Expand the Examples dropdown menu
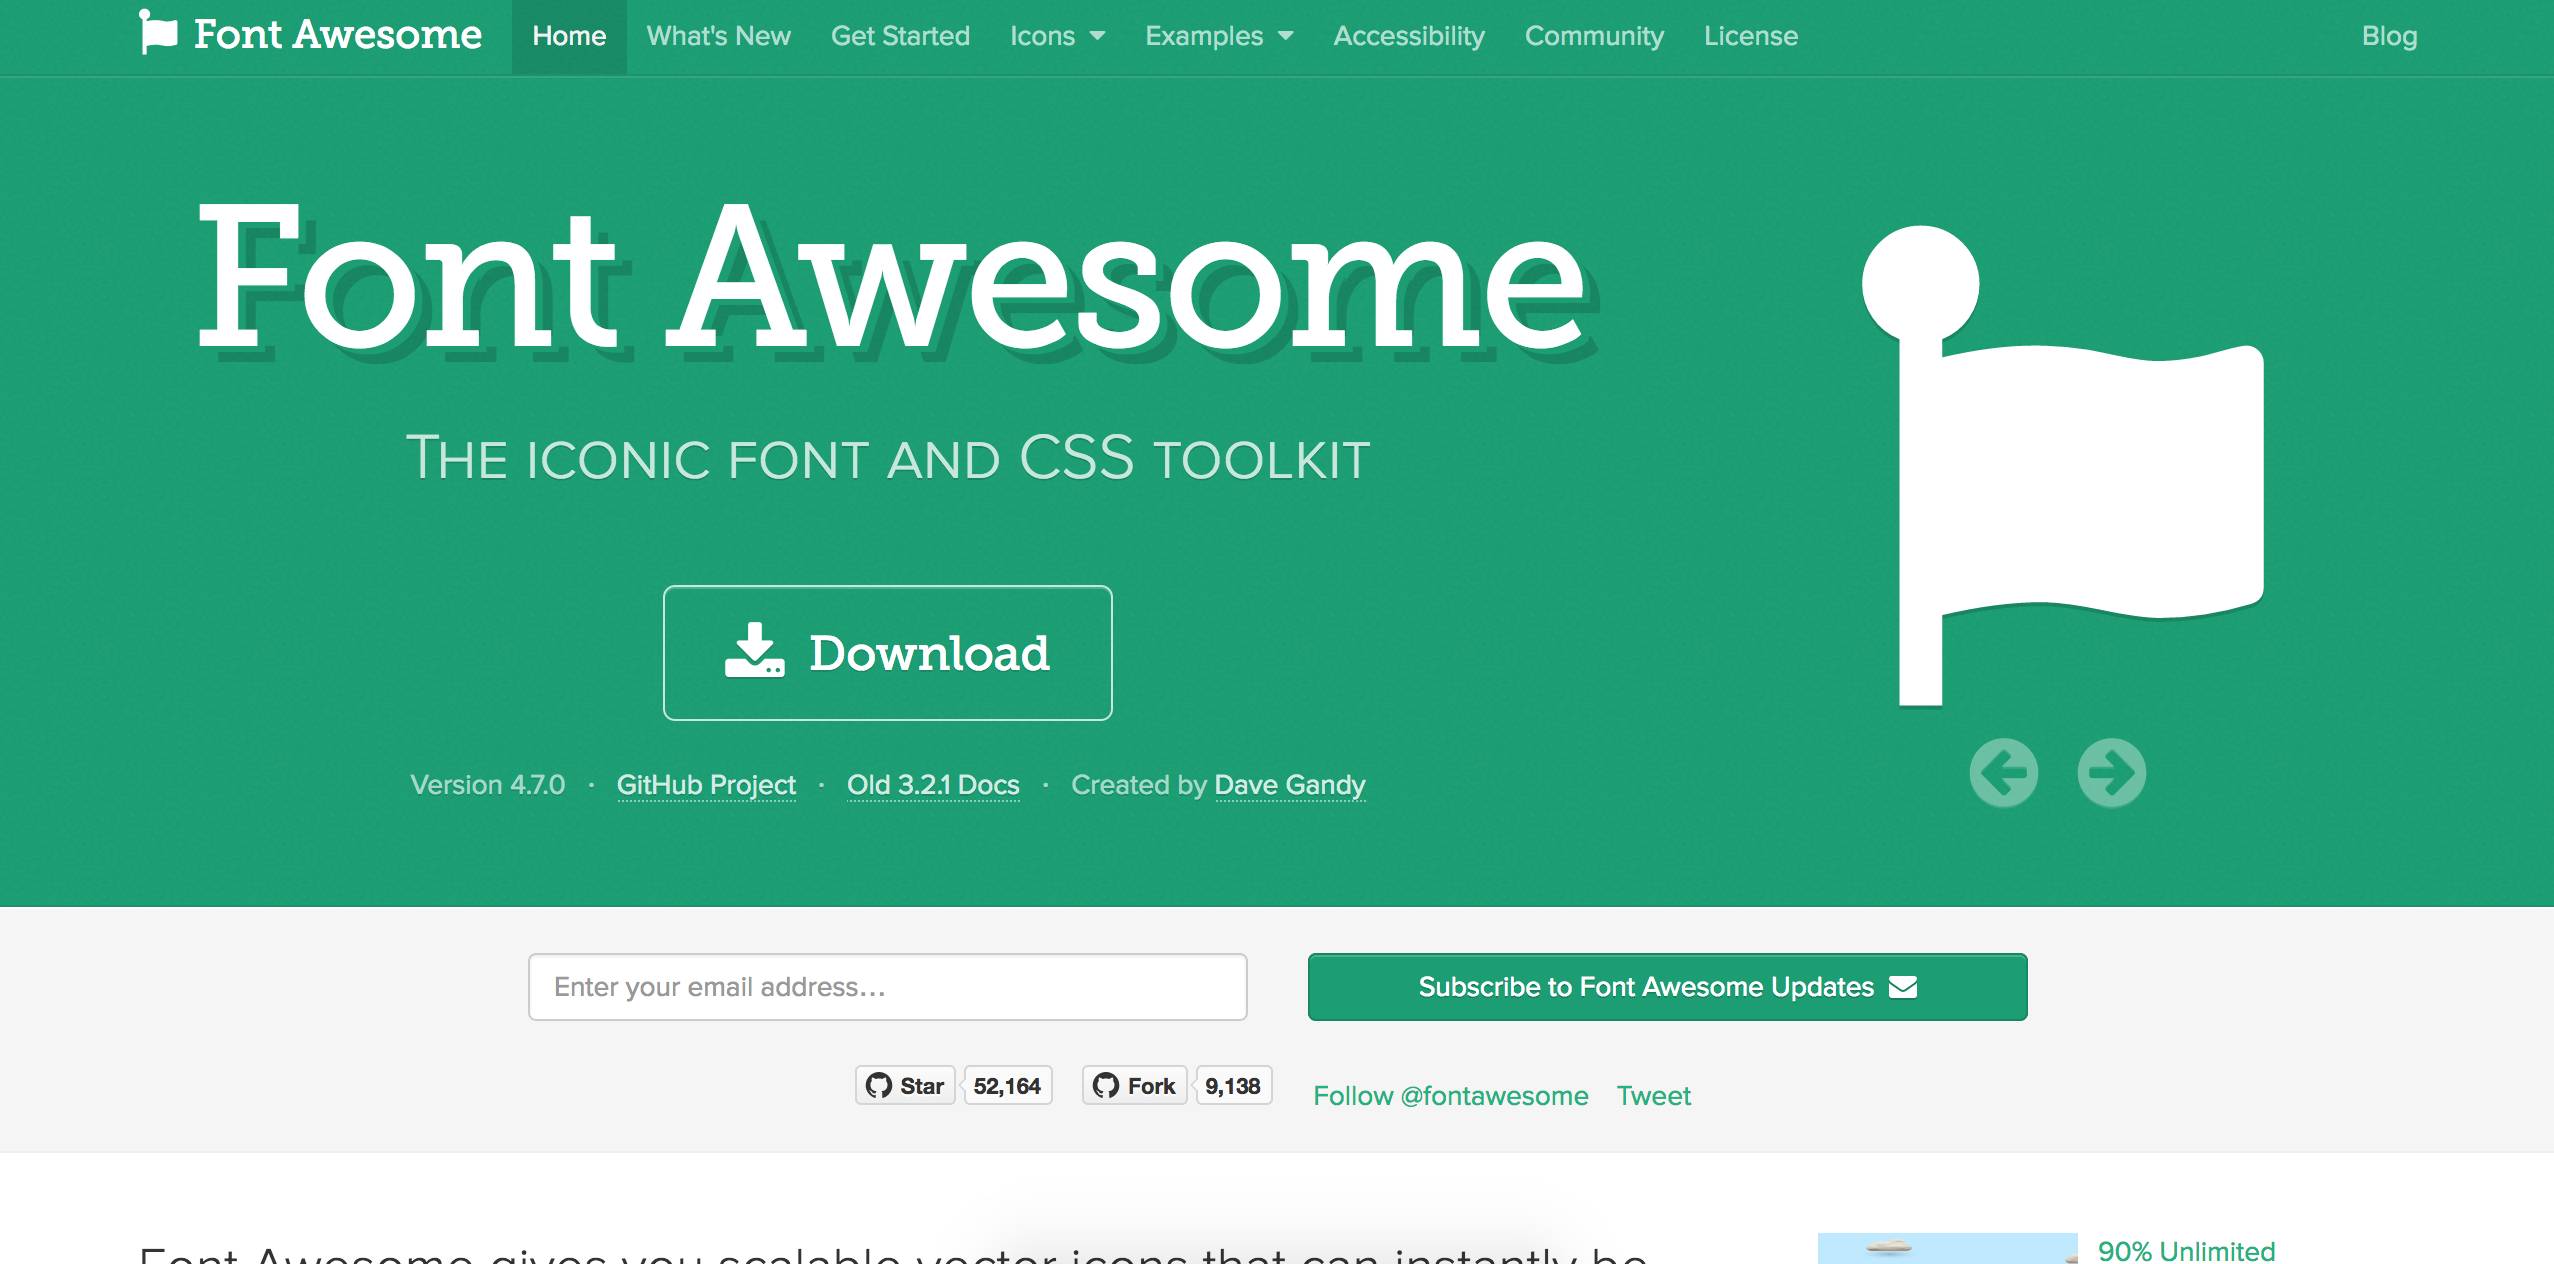Viewport: 2554px width, 1264px height. 1218,36
